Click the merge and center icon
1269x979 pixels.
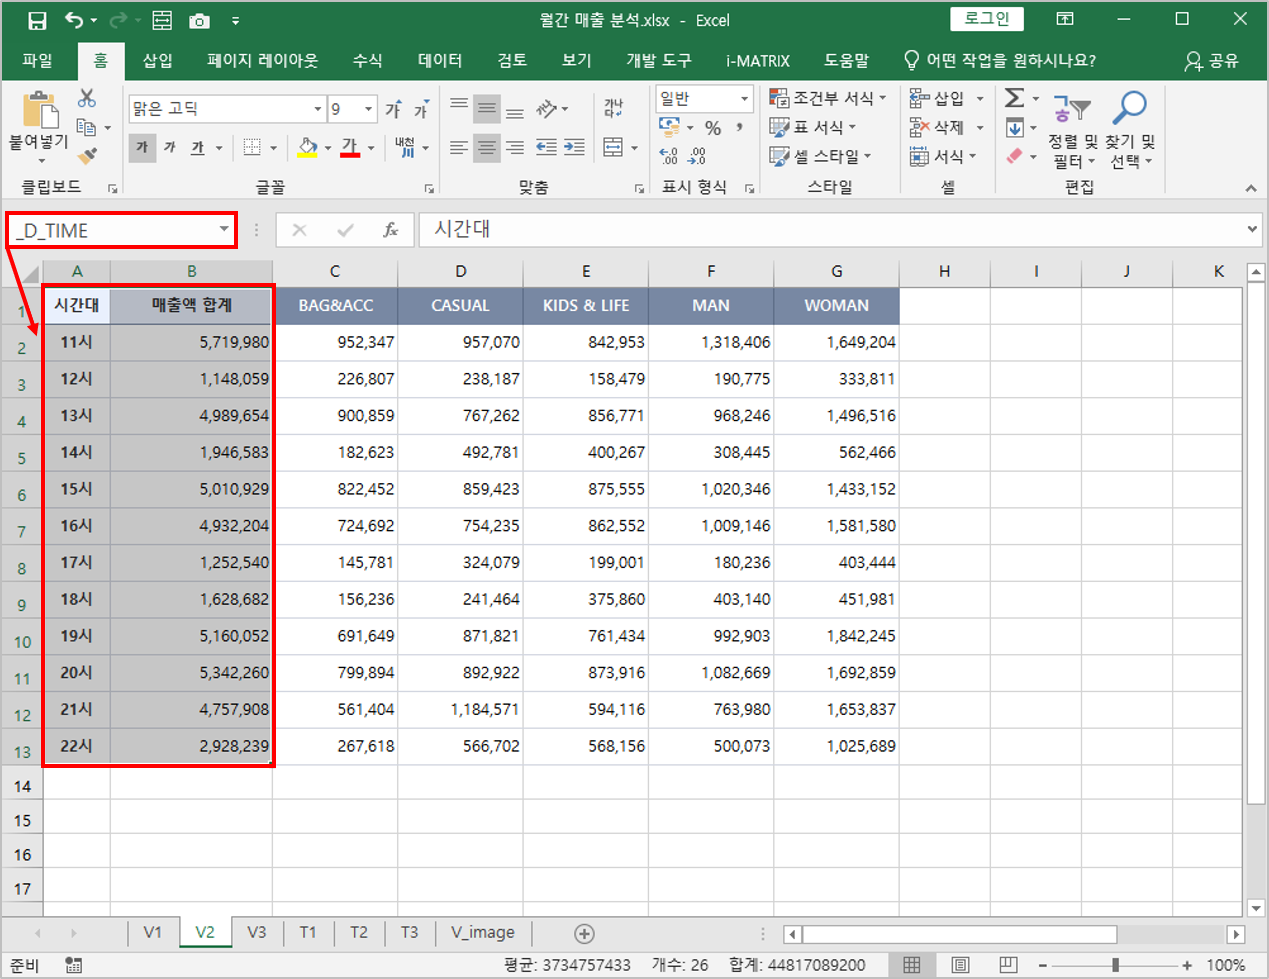(x=613, y=148)
